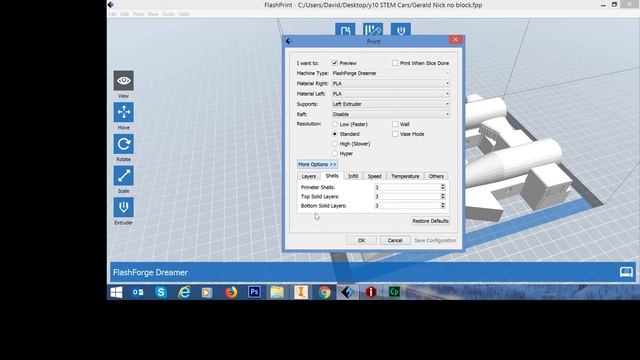The height and width of the screenshot is (360, 640).
Task: Activate the Move tool in left sidebar
Action: click(x=123, y=112)
